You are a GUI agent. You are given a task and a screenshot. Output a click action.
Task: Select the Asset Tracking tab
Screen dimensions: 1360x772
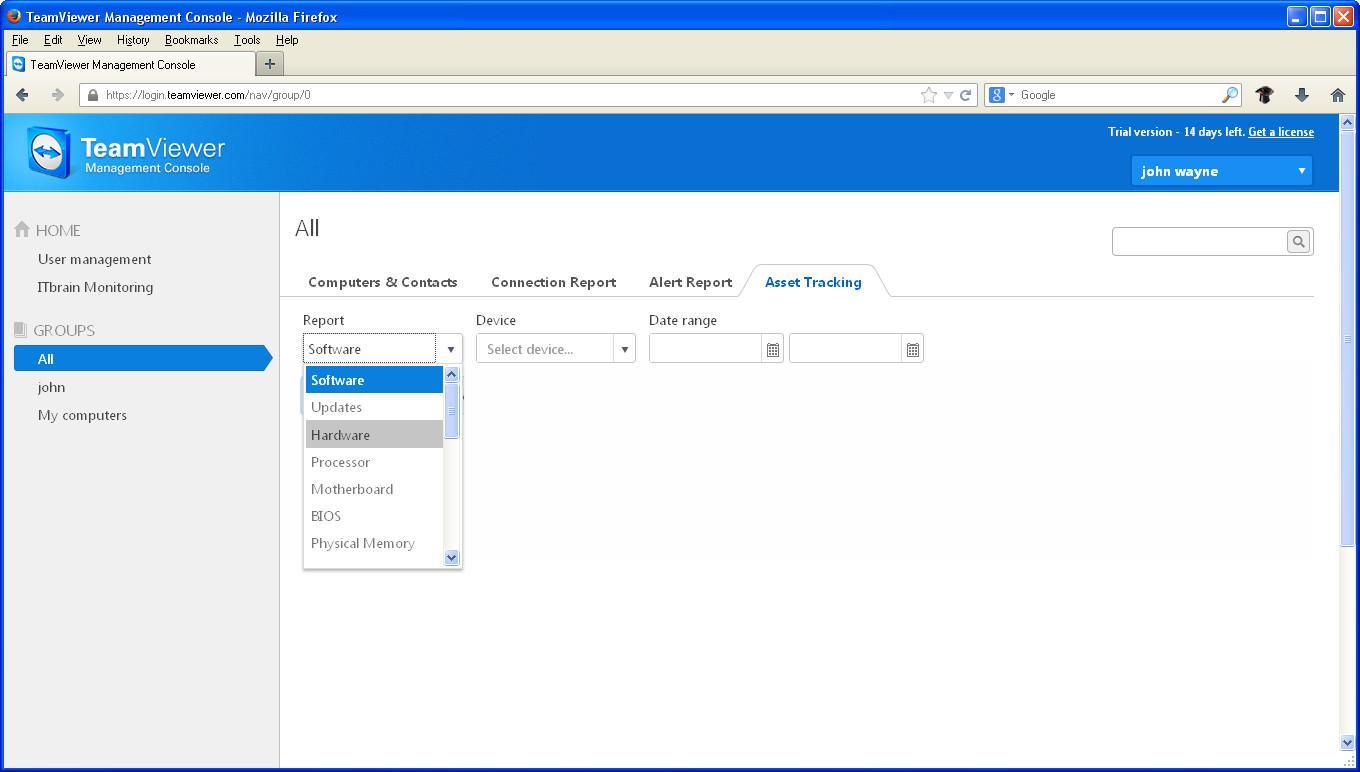813,282
